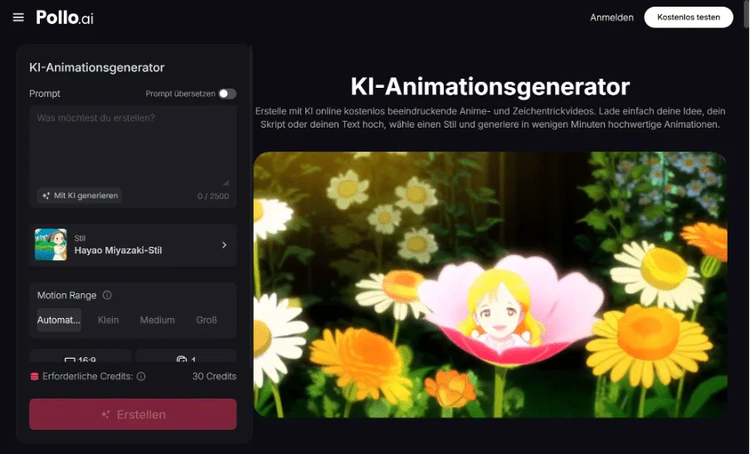Image resolution: width=750 pixels, height=454 pixels.
Task: Select the Groß motion range option
Action: 207,320
